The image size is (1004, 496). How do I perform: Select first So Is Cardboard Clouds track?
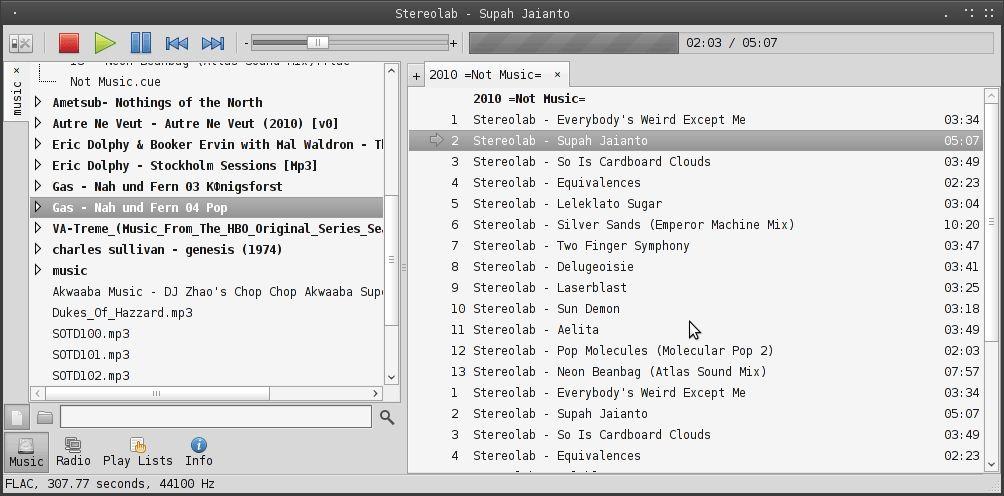click(695, 161)
